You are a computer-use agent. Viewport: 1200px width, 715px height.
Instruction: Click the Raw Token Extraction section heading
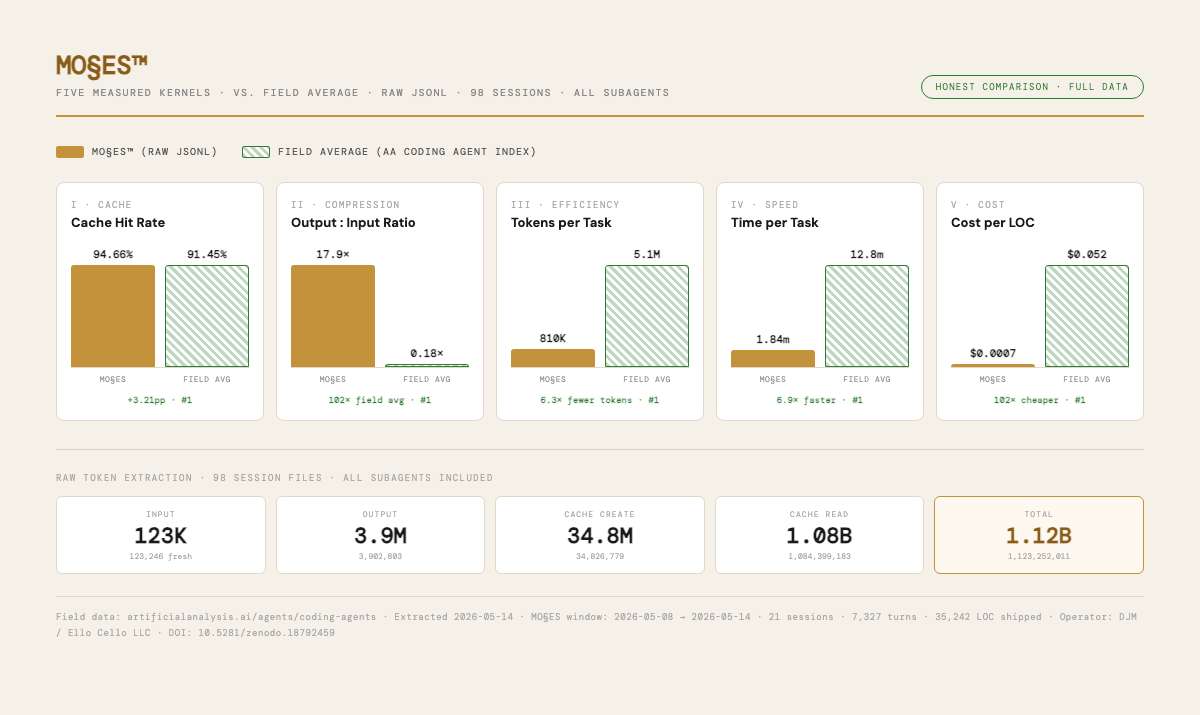point(275,478)
